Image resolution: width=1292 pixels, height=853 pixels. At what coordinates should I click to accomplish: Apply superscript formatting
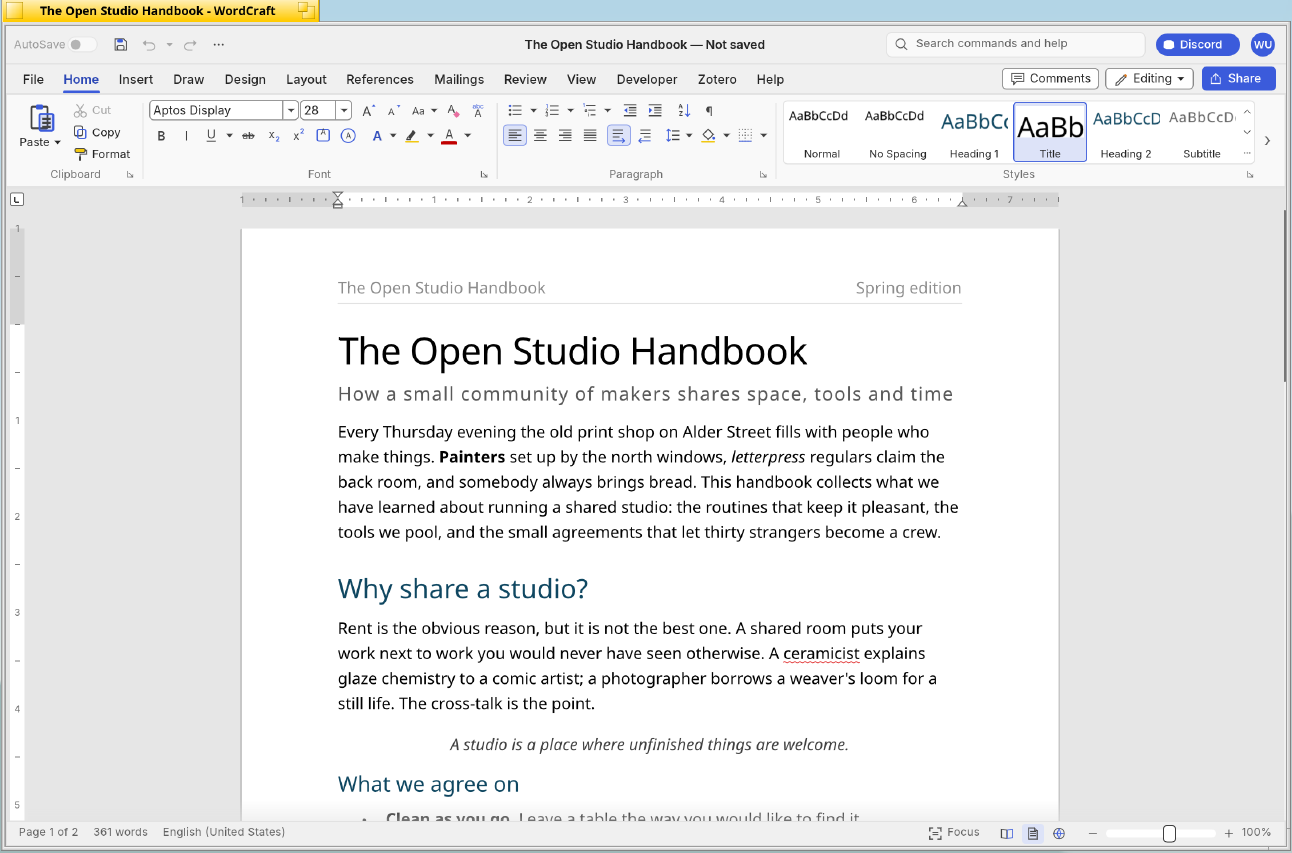(298, 136)
